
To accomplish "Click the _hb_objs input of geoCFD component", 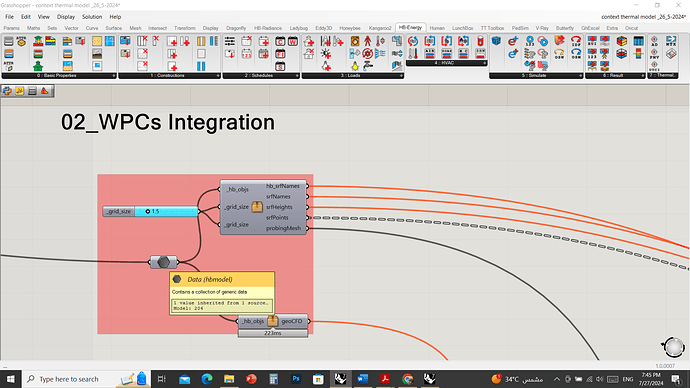I will point(253,321).
